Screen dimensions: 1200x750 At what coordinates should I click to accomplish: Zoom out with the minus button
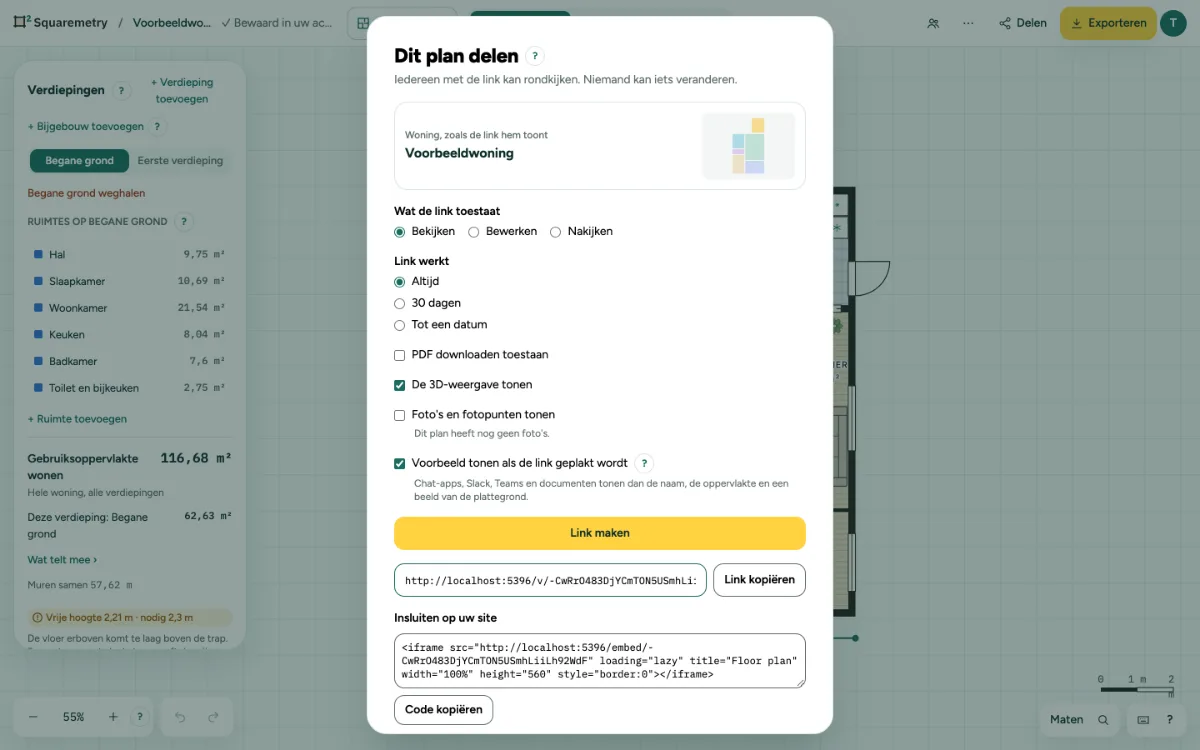pos(33,717)
